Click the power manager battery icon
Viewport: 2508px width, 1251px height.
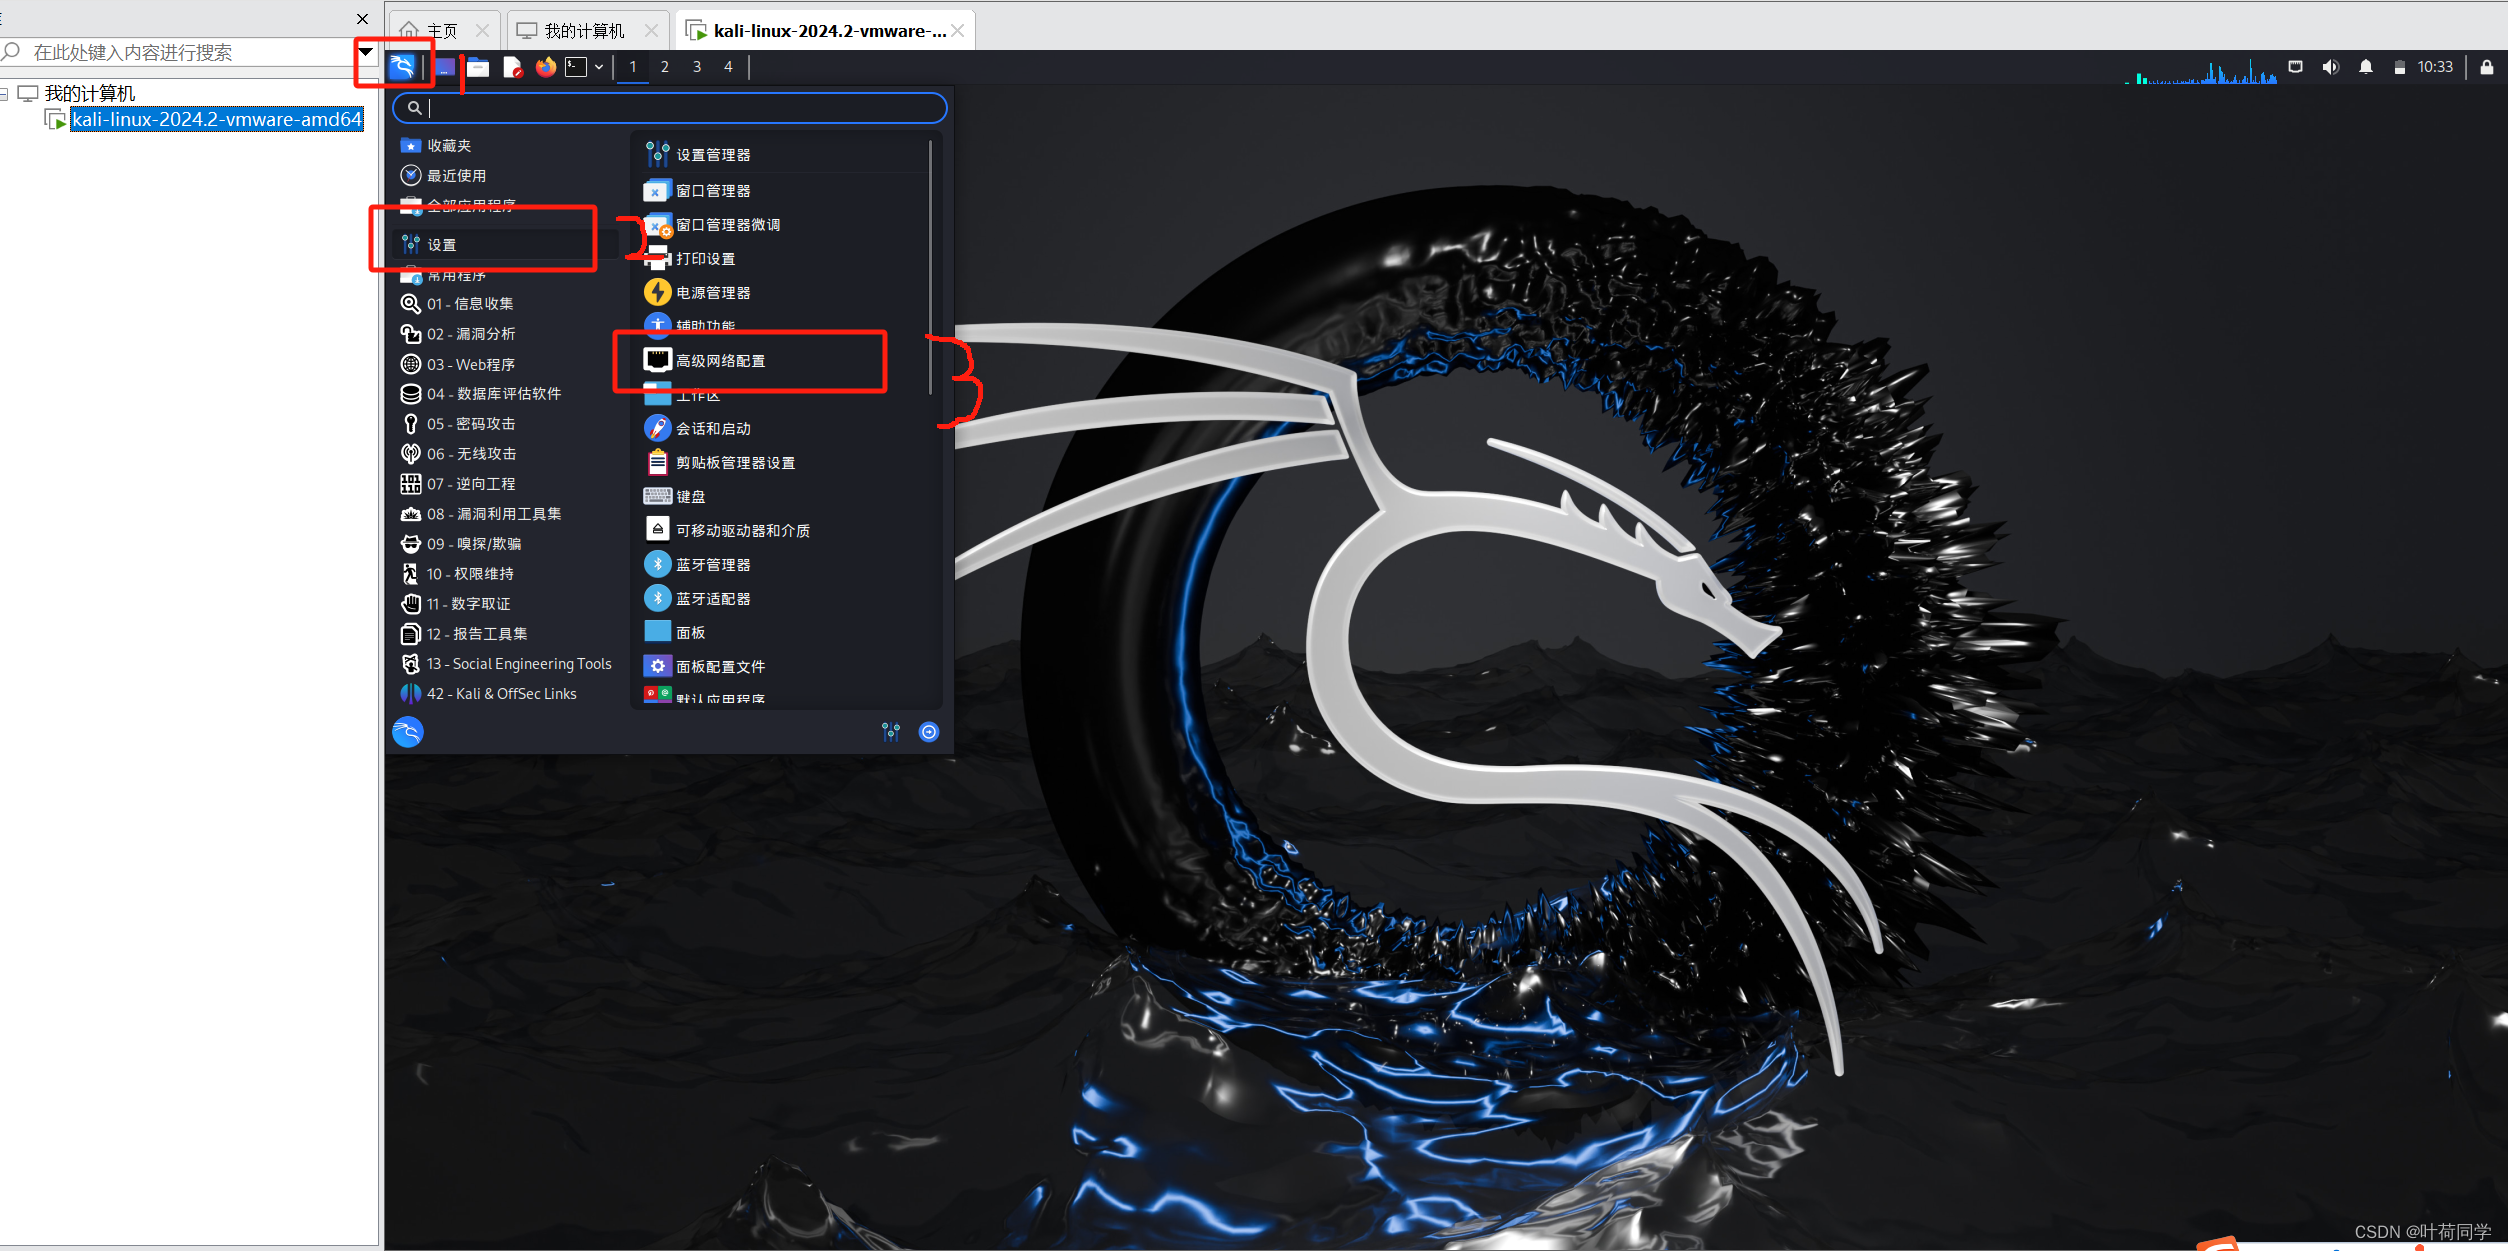[x=2399, y=67]
